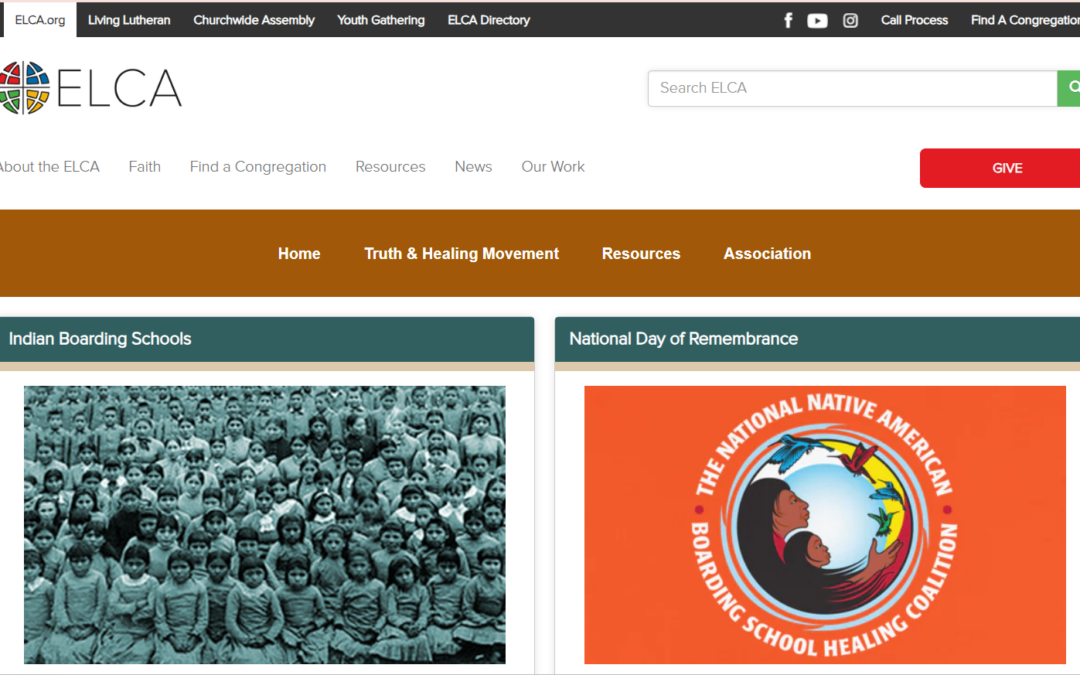1080x675 pixels.
Task: Open Truth & Healing Movement page
Action: coord(461,253)
